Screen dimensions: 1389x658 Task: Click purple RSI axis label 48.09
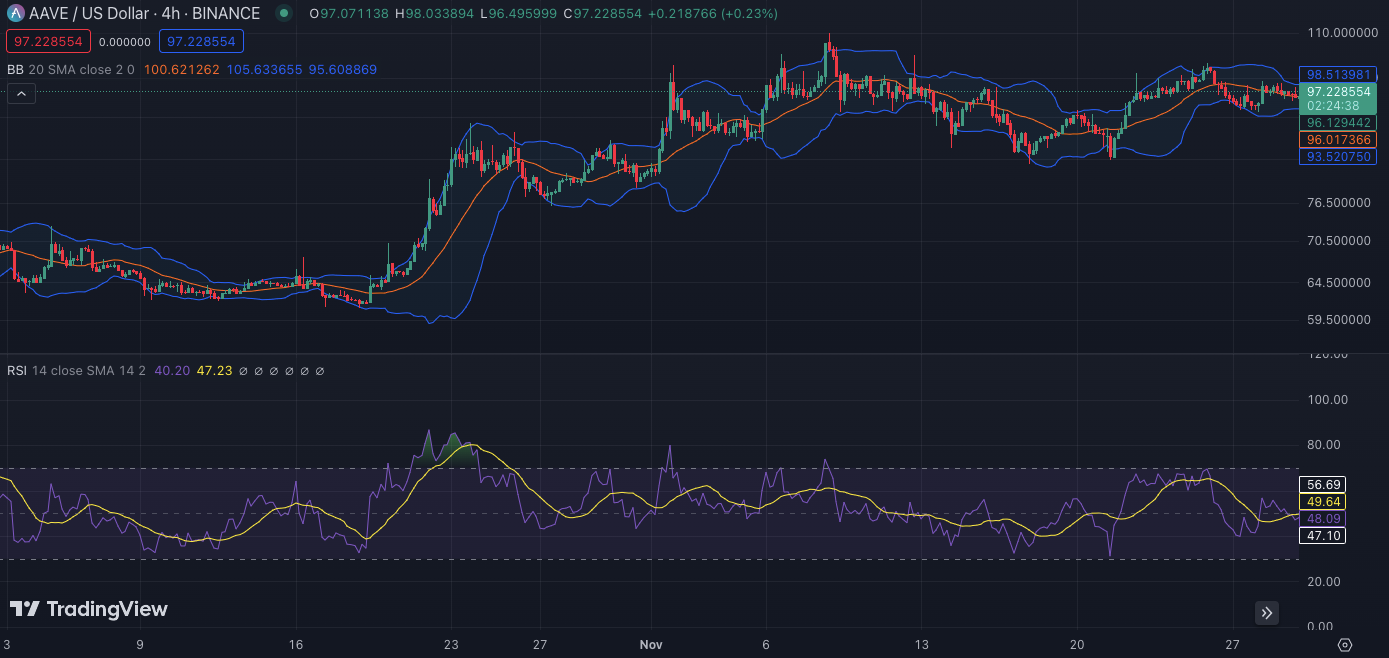(1322, 518)
